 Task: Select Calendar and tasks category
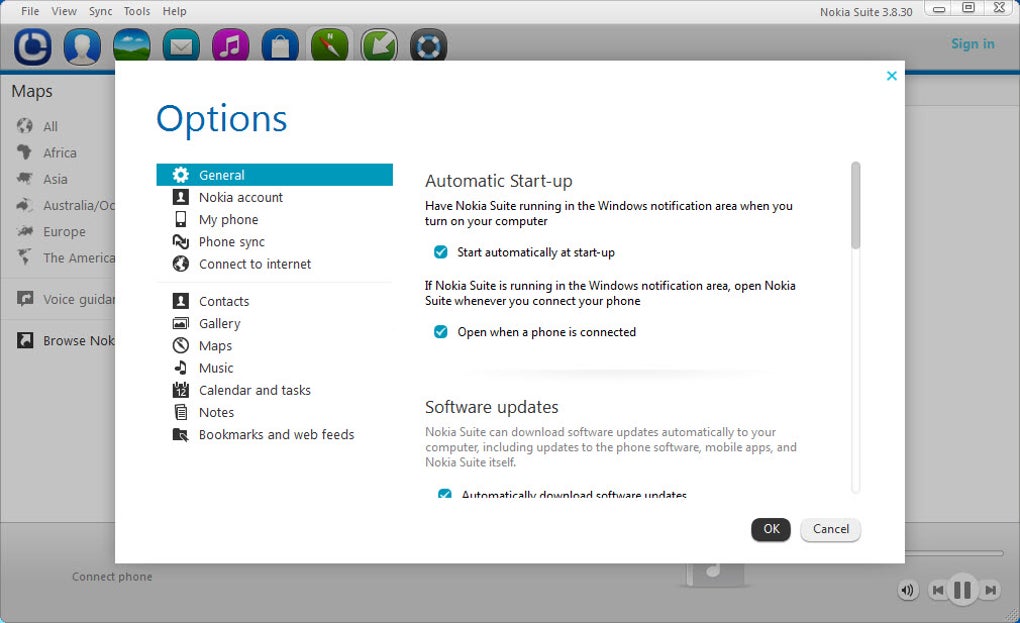point(275,390)
